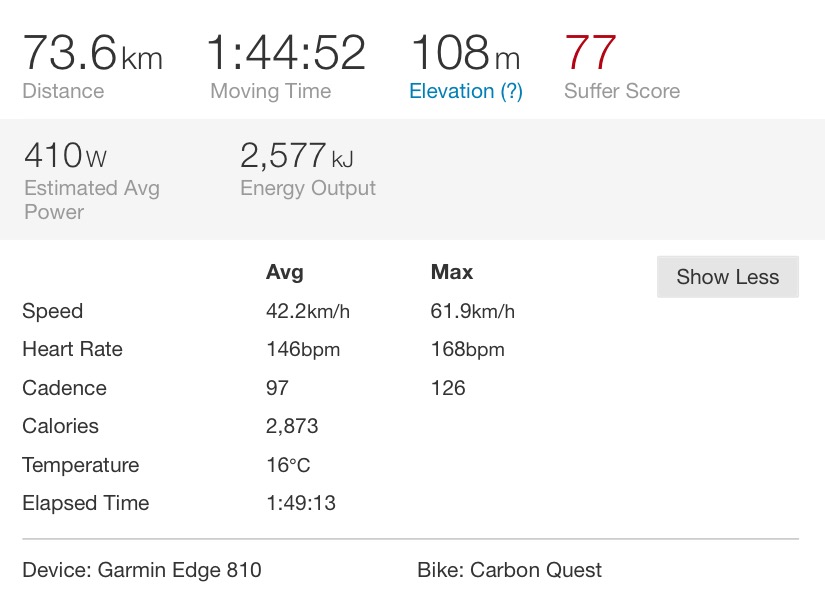Viewport: 825px width, 610px height.
Task: Click the Bike: Carbon Quest text
Action: pos(509,571)
